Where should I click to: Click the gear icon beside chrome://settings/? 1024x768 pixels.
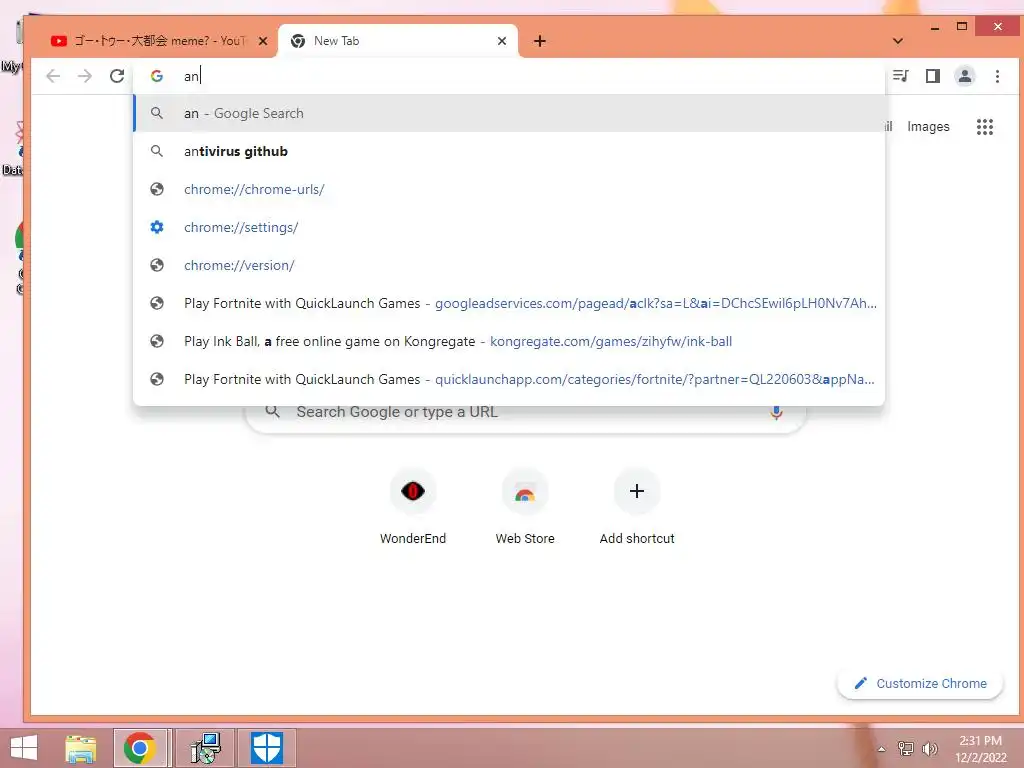coord(157,227)
